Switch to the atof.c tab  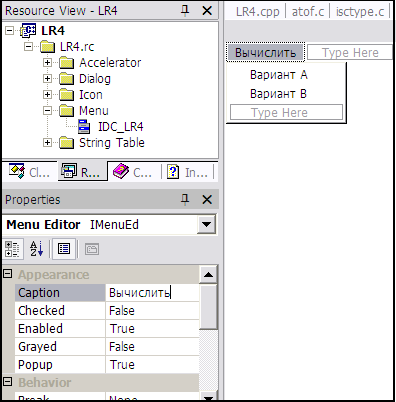tap(308, 12)
